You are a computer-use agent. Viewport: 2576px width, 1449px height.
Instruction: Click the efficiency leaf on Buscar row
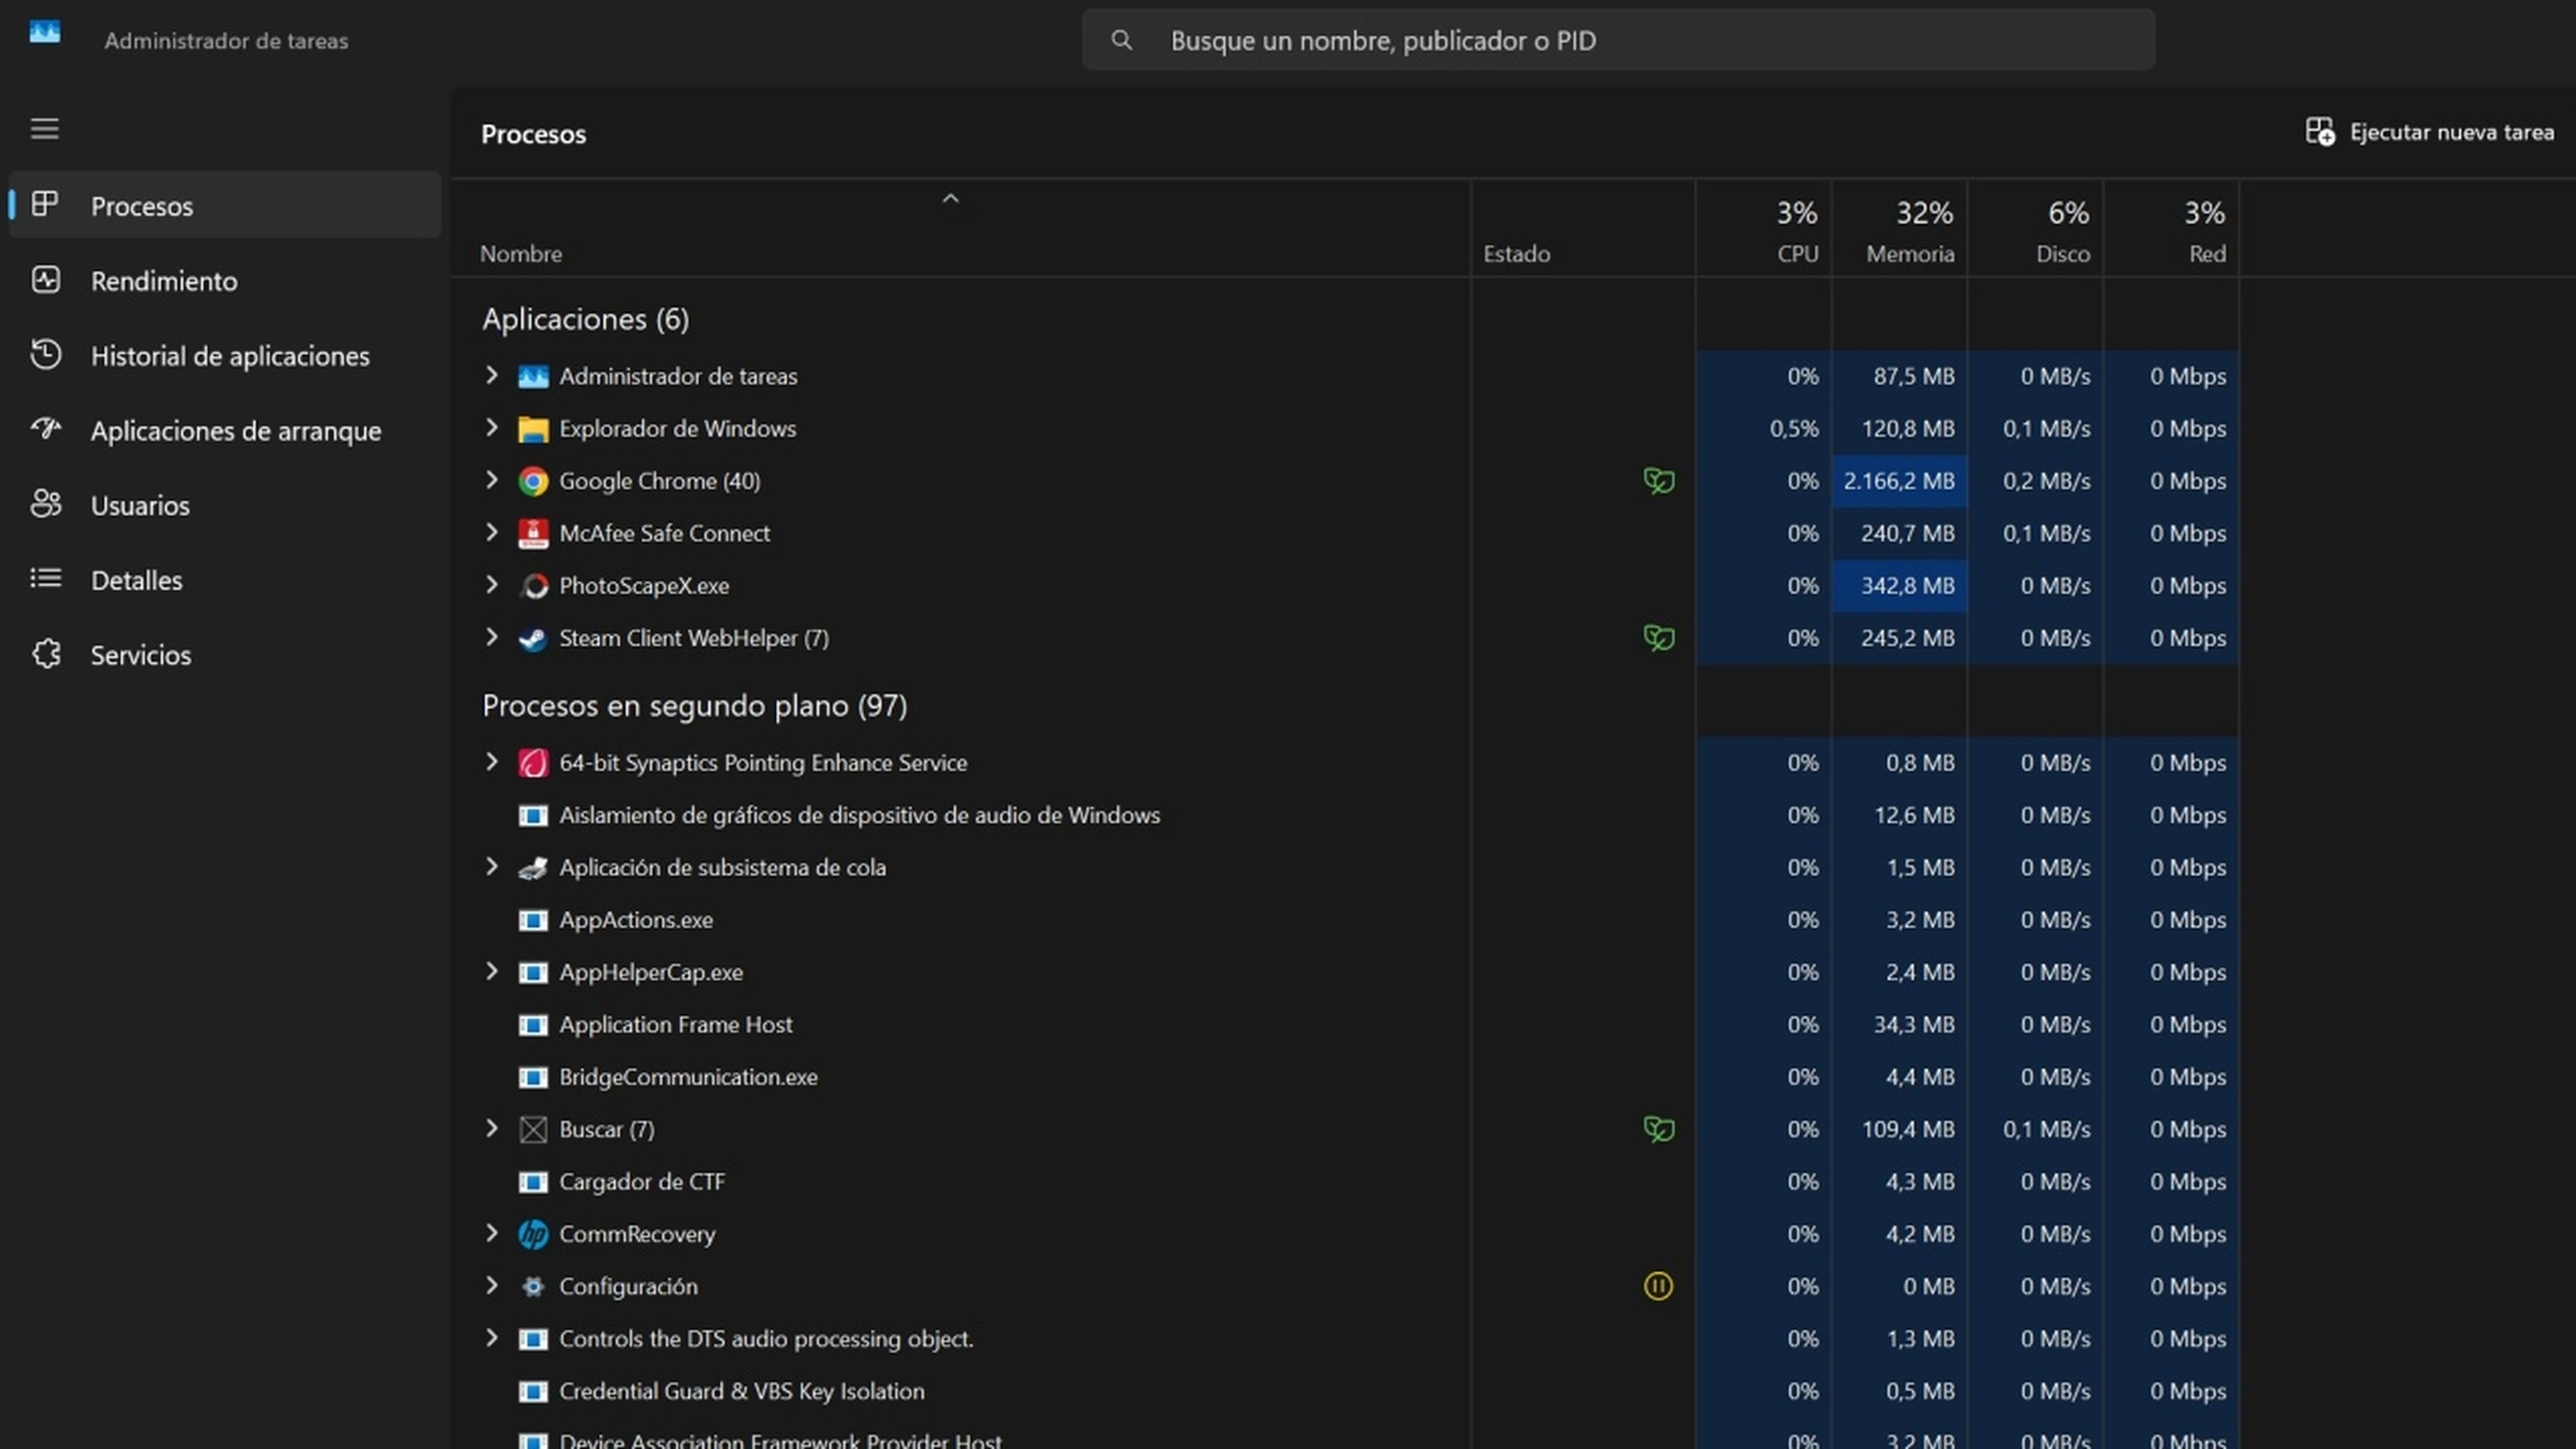tap(1658, 1129)
